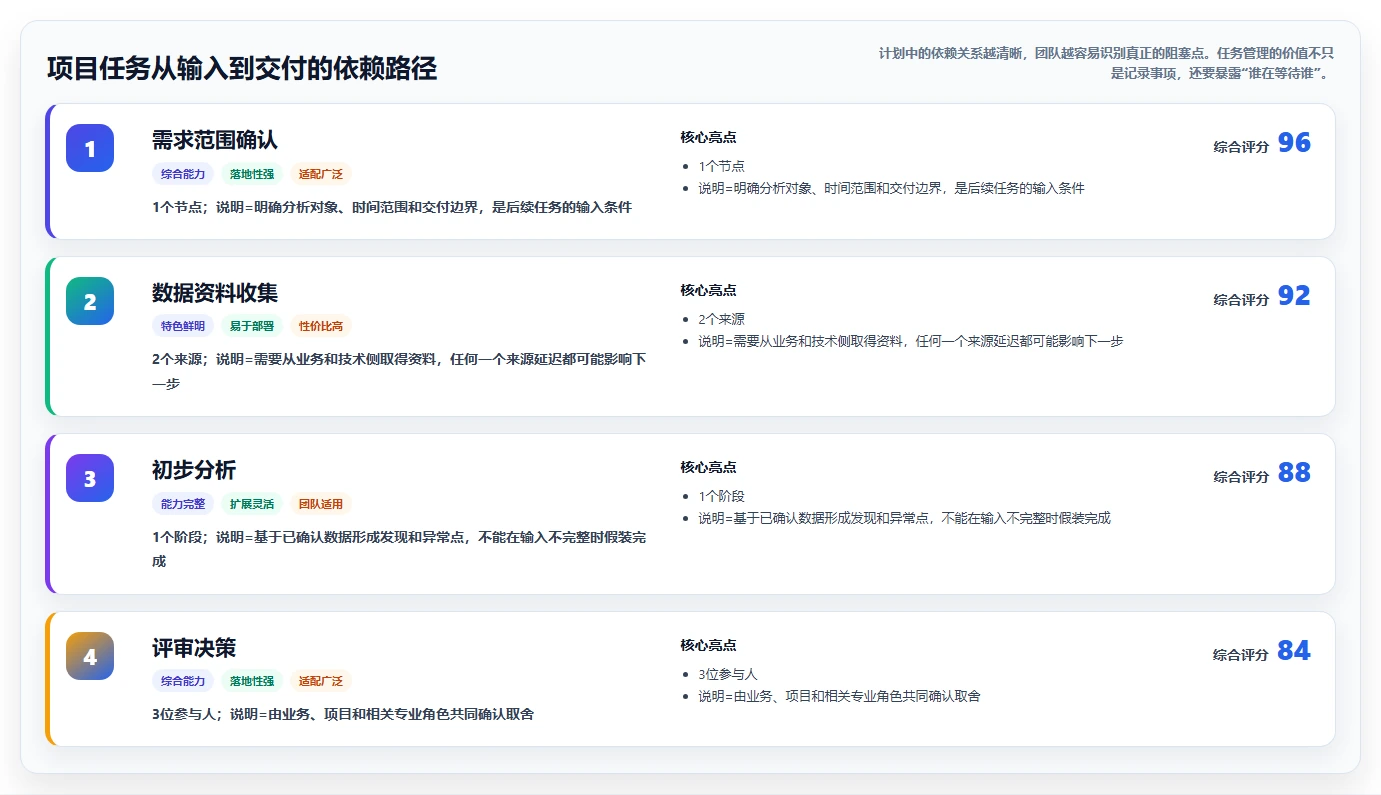Select the 性价比高 tag
The width and height of the screenshot is (1381, 795).
pyautogui.click(x=321, y=326)
